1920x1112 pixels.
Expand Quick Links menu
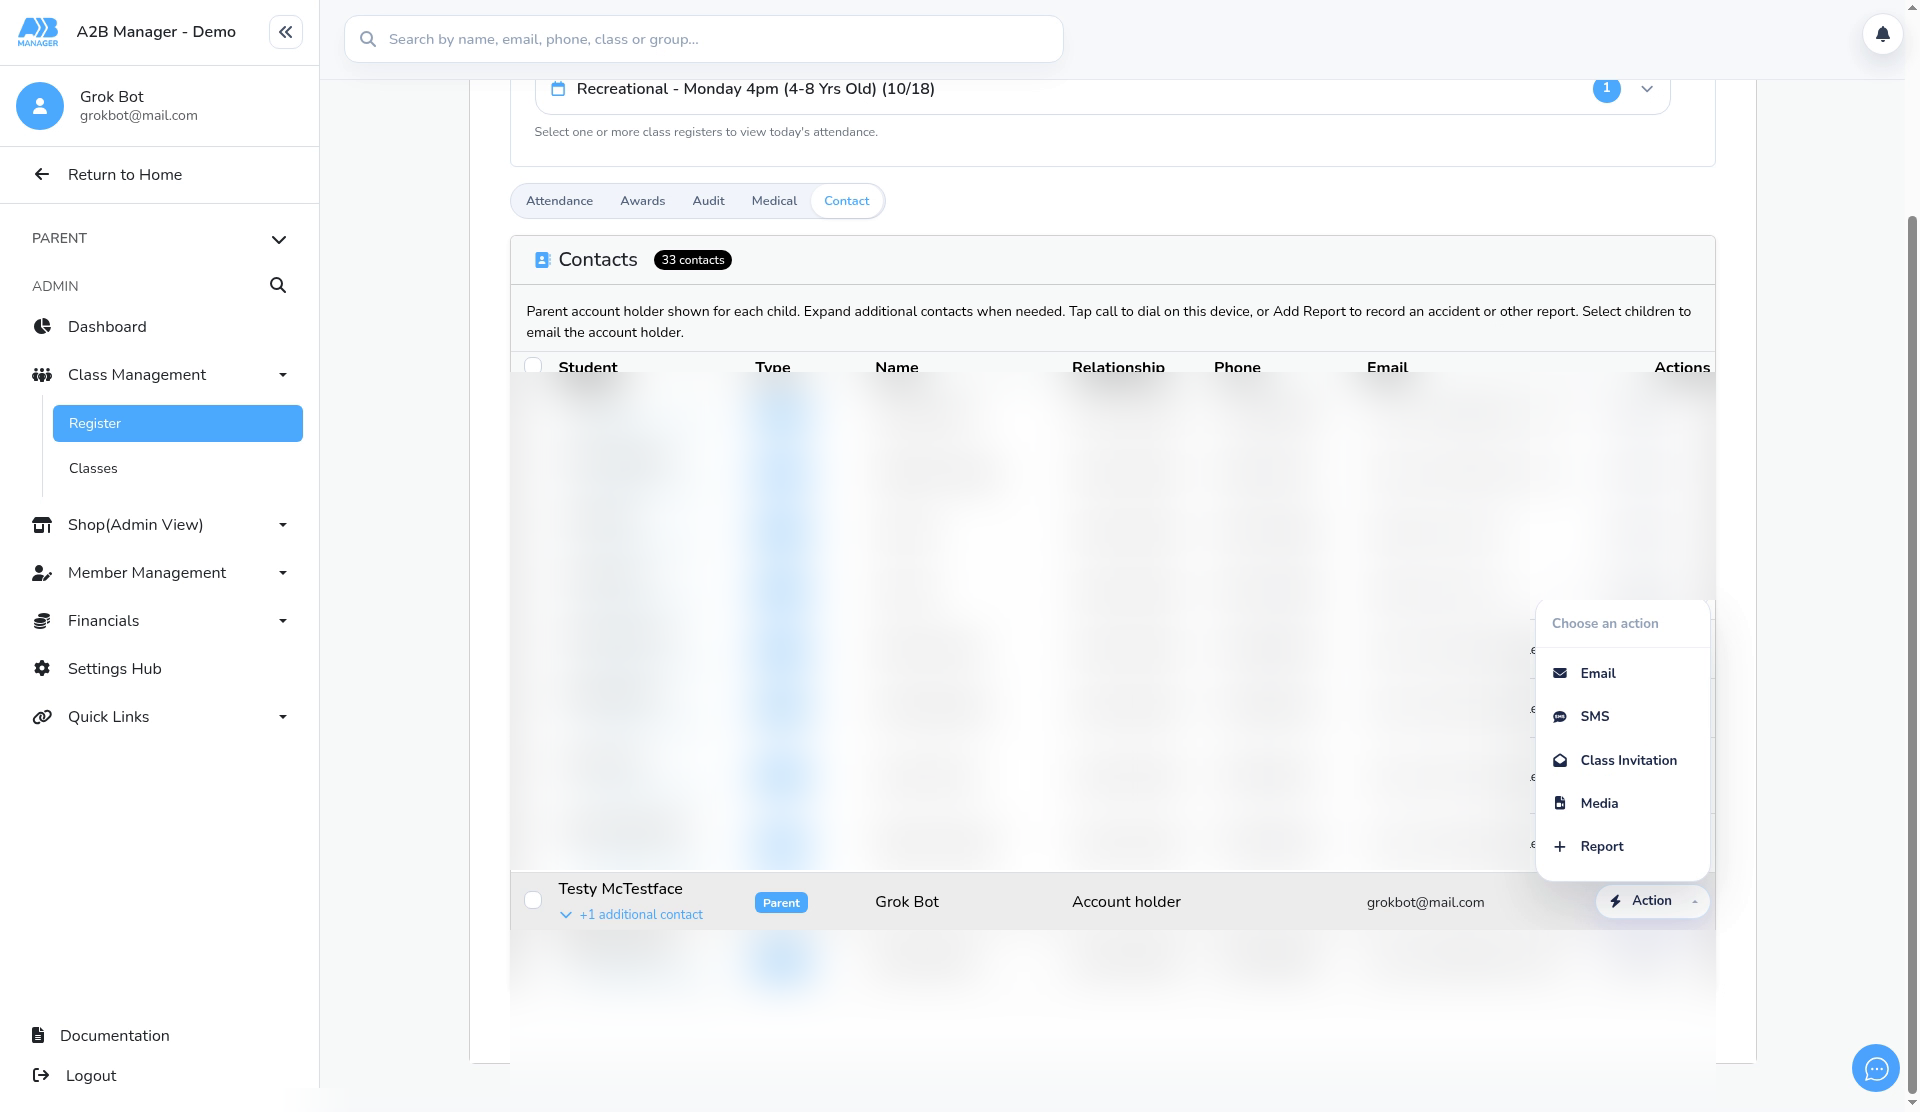[160, 717]
